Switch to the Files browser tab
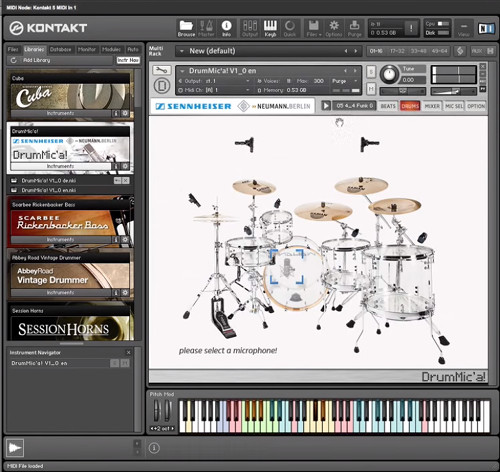This screenshot has width=500, height=472. tap(13, 49)
